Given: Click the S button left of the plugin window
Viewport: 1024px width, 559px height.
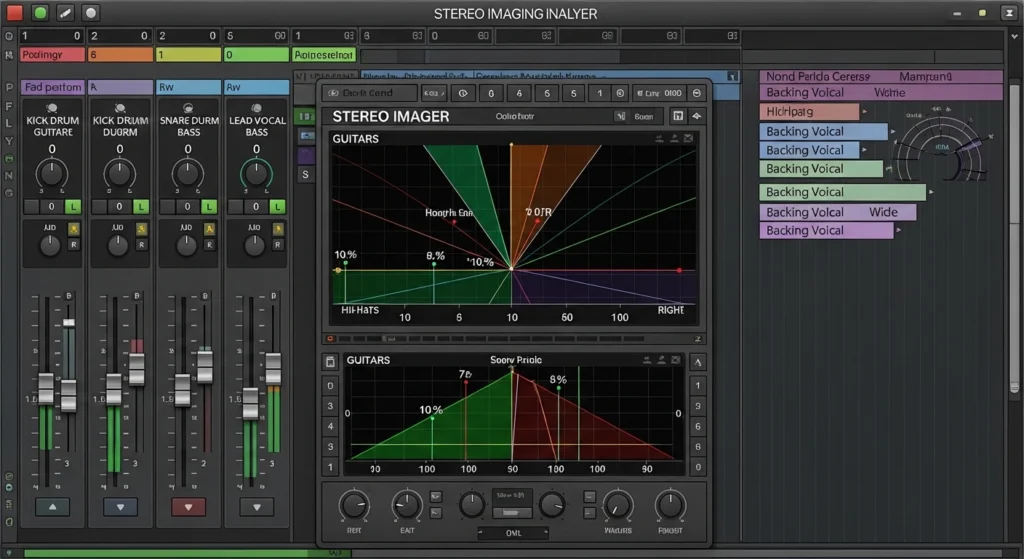Looking at the screenshot, I should 305,175.
